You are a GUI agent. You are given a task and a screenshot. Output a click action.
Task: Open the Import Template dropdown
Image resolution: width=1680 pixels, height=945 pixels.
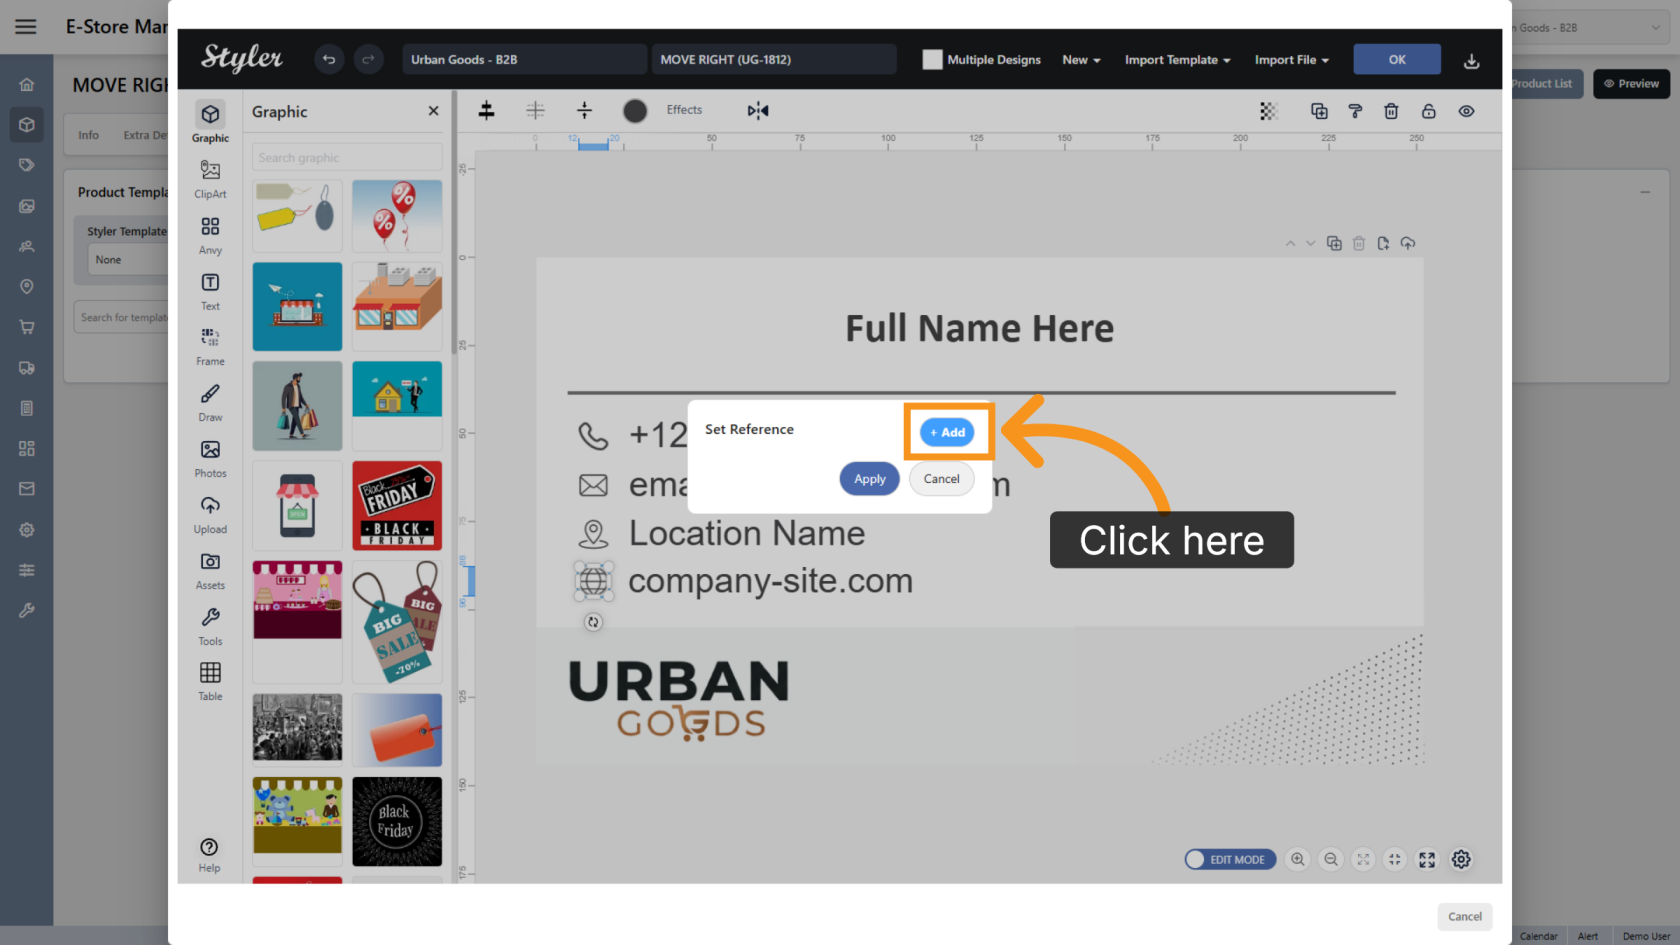pyautogui.click(x=1177, y=60)
